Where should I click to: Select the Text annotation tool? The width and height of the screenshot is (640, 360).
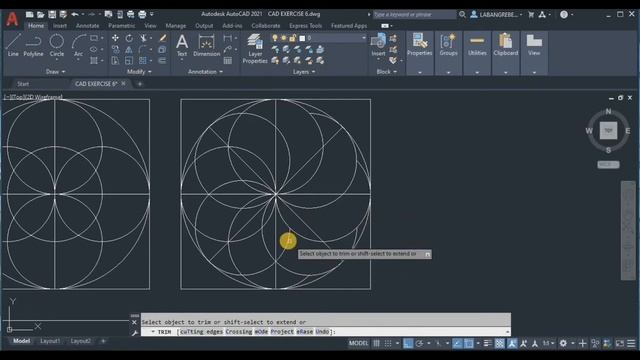pyautogui.click(x=182, y=45)
